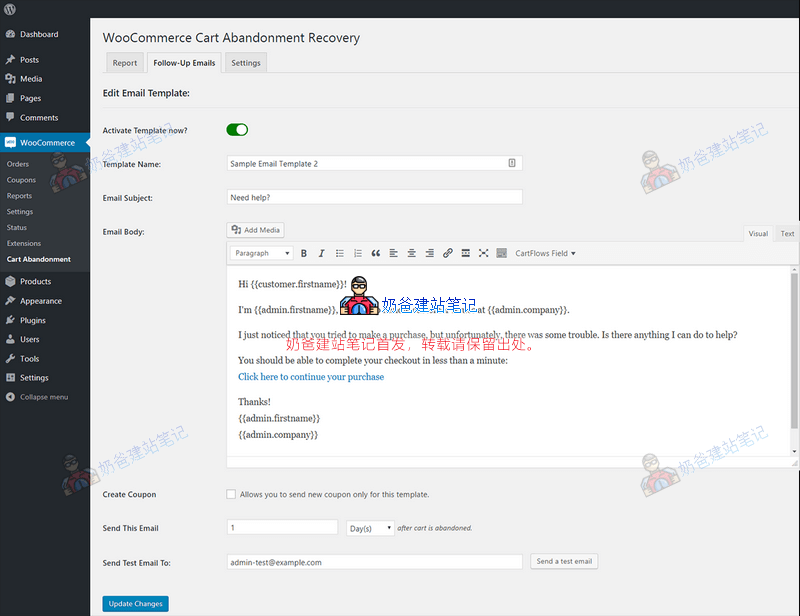The width and height of the screenshot is (800, 616).
Task: Turn off the Activate Template now switch
Action: point(237,130)
